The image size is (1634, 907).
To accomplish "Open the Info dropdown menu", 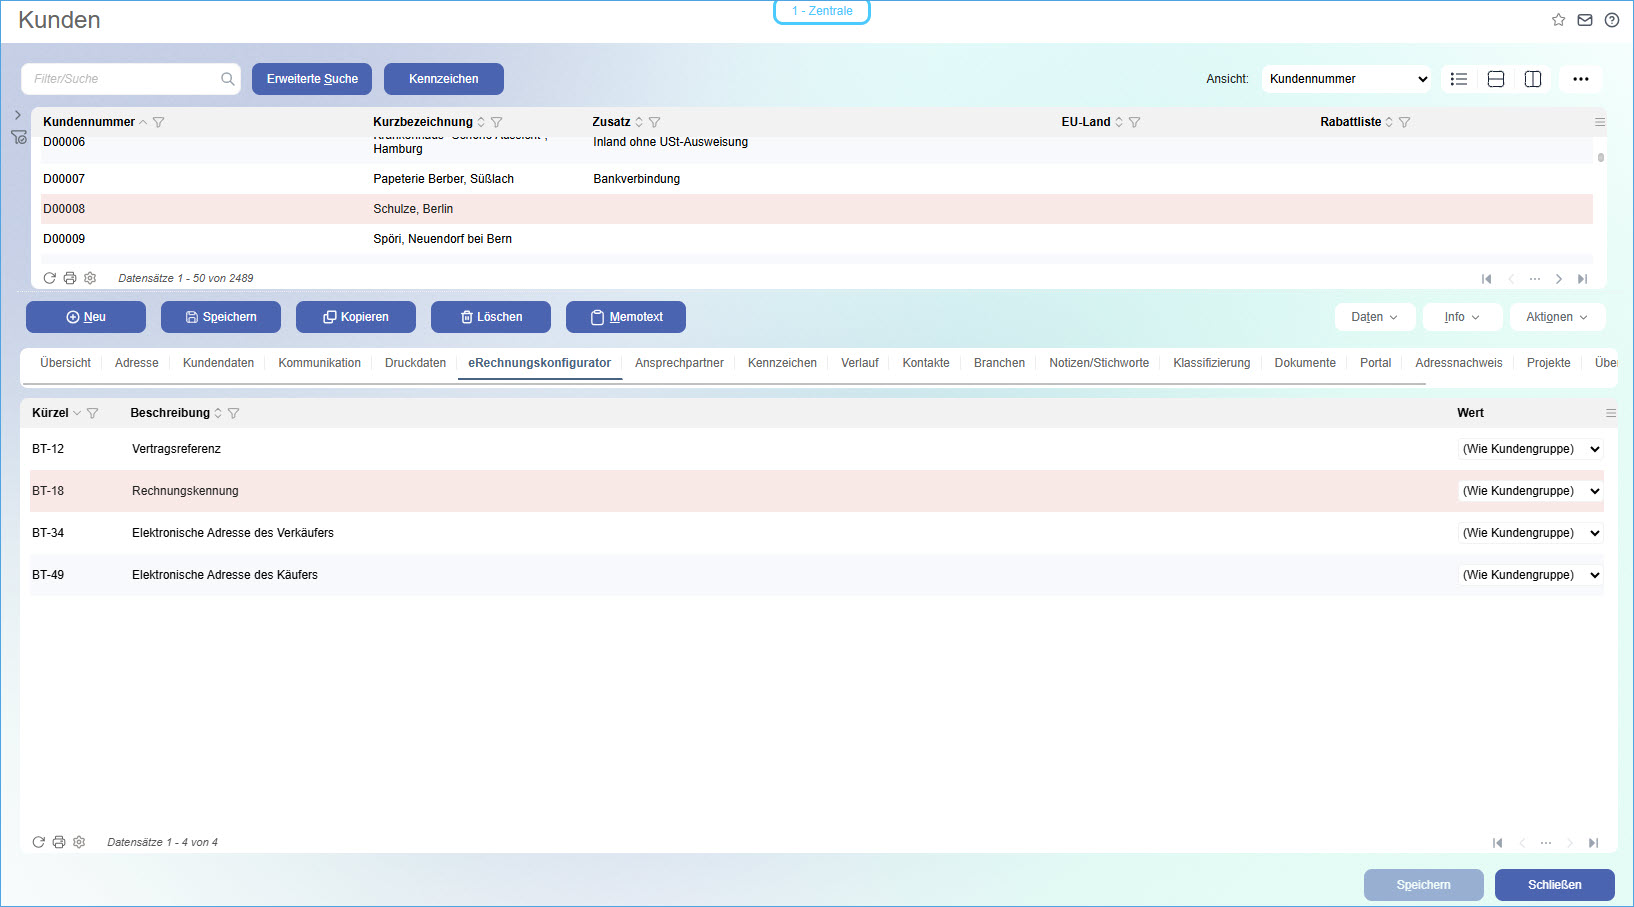I will [1462, 317].
